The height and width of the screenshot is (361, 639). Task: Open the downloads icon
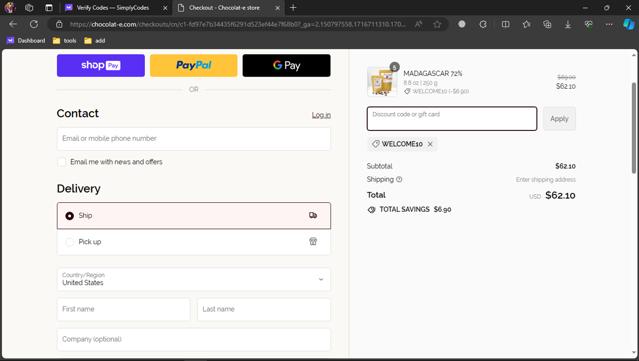tap(568, 24)
